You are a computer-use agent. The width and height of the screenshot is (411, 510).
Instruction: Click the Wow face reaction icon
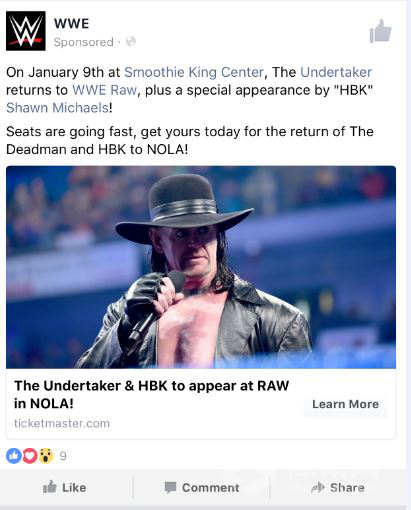click(46, 456)
